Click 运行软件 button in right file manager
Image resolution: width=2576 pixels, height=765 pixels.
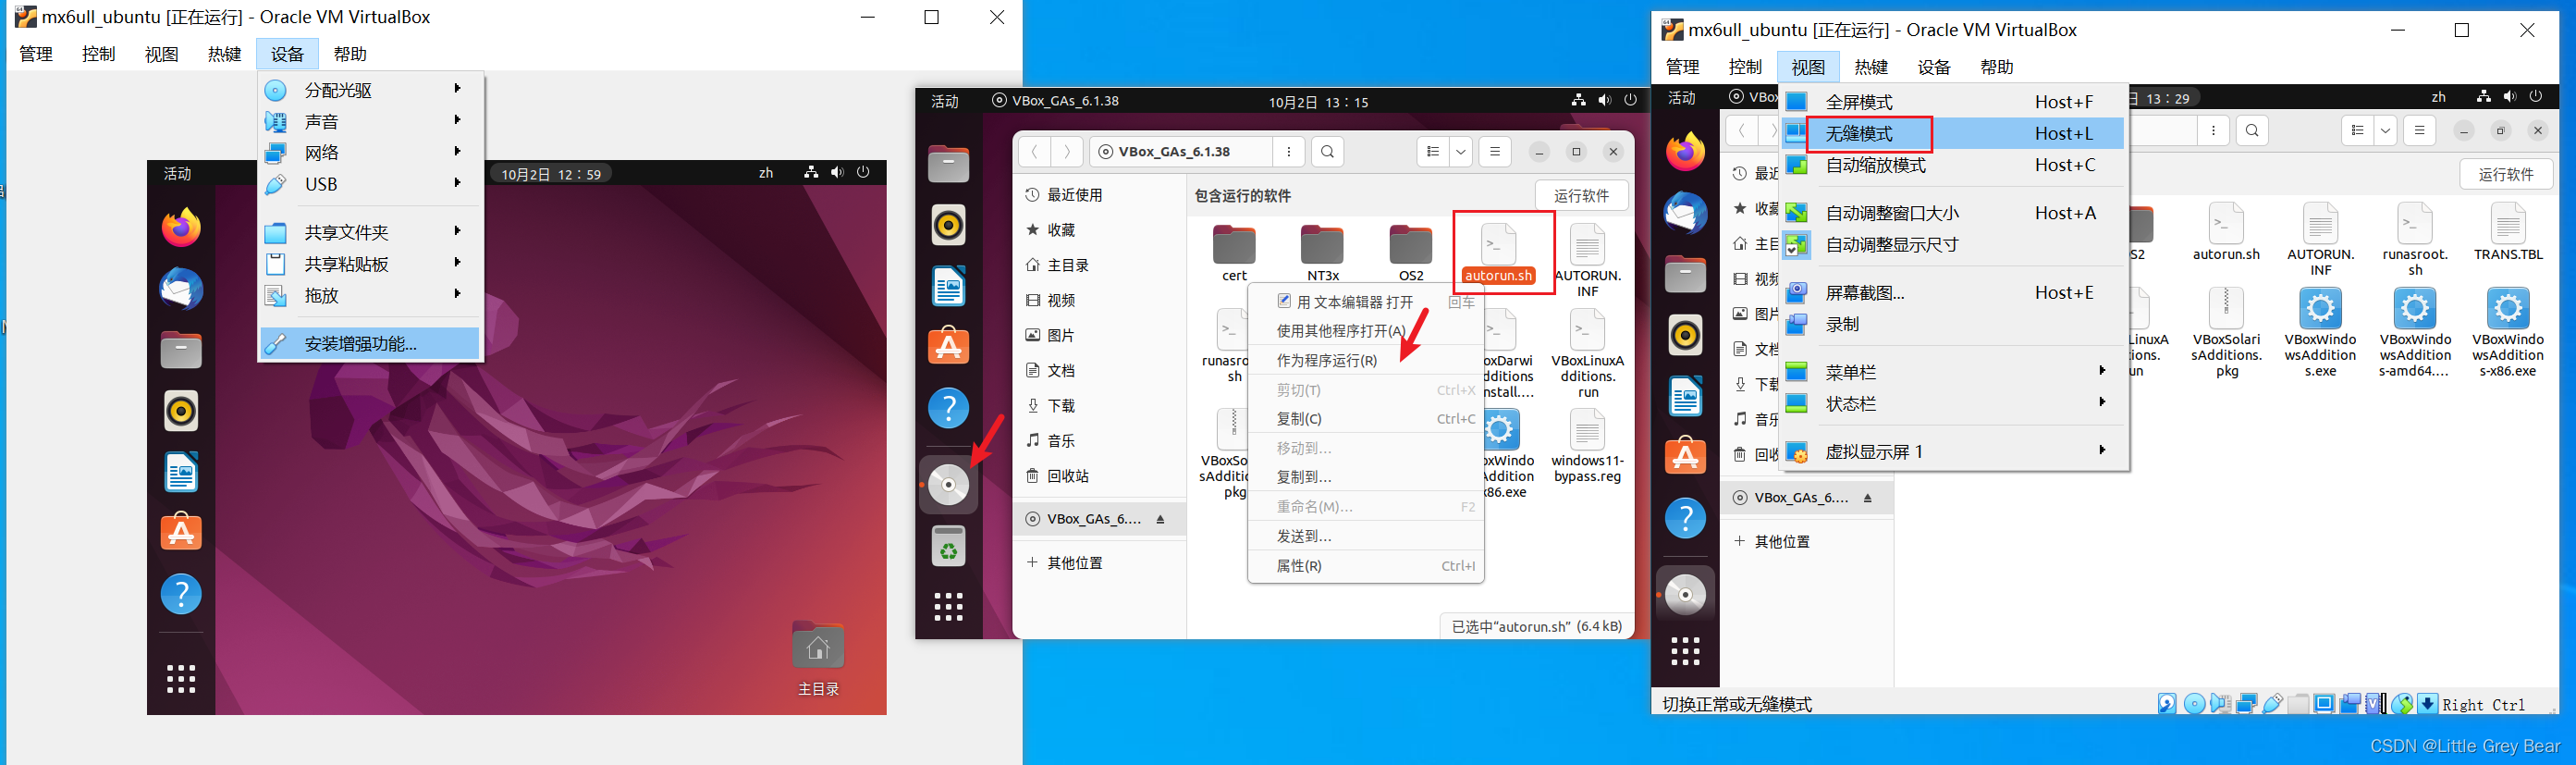[2505, 174]
